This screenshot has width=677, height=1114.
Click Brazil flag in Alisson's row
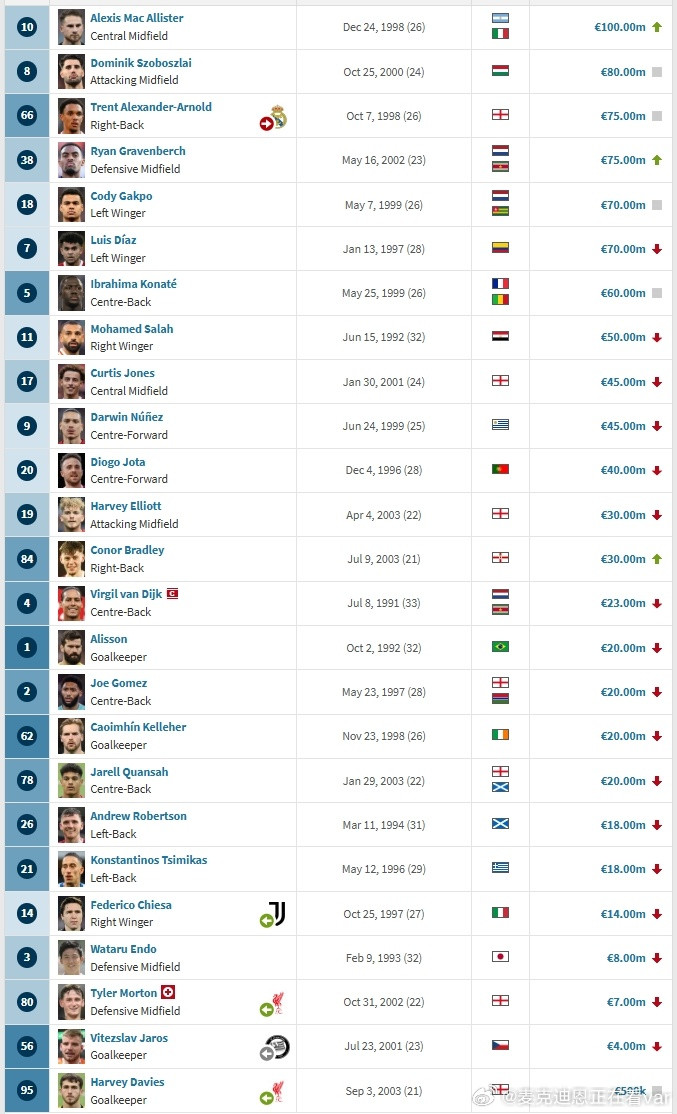(x=500, y=647)
